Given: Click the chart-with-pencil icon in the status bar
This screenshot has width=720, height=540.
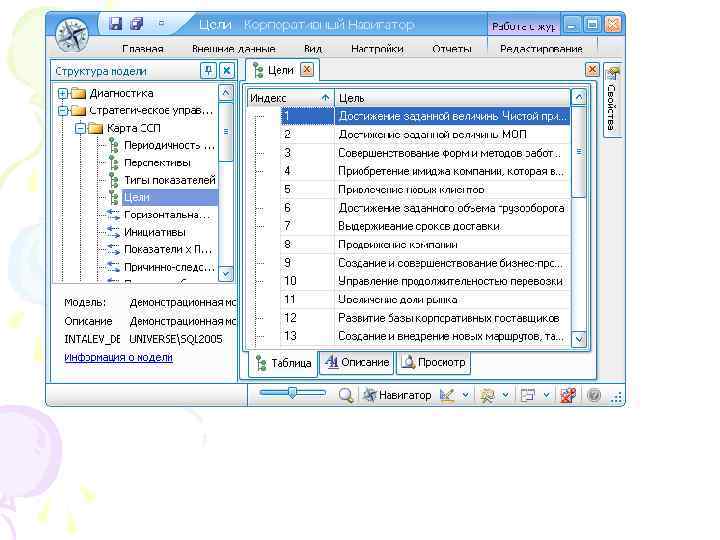Looking at the screenshot, I should pyautogui.click(x=447, y=395).
